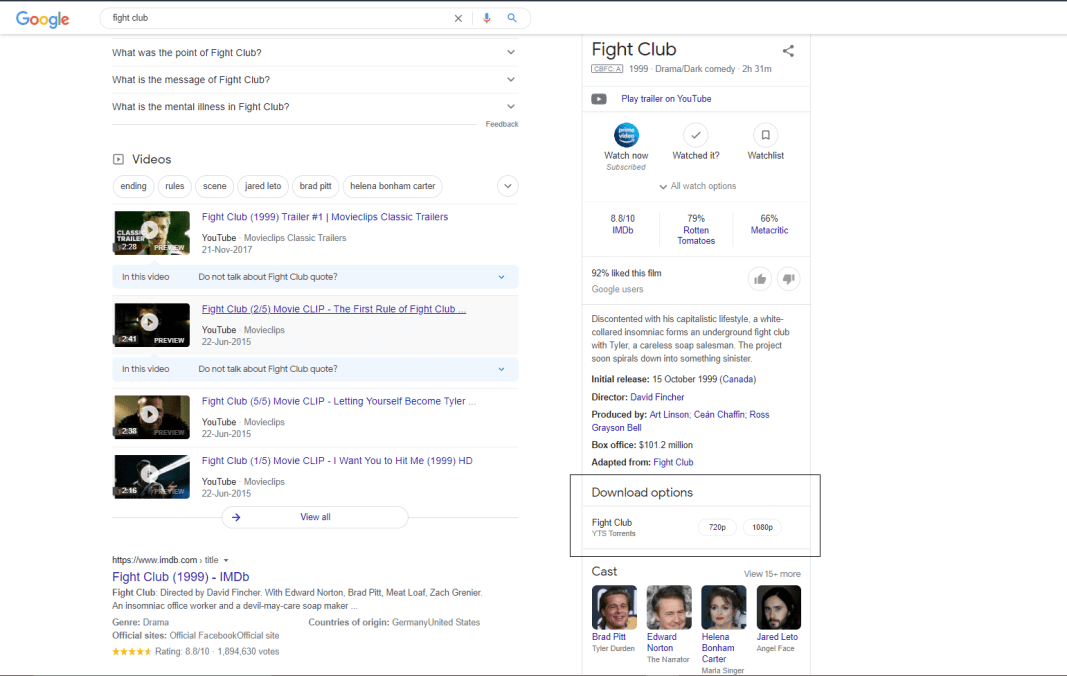Open 'Adapted from: Fight Club' link
The image size is (1067, 676).
(673, 462)
